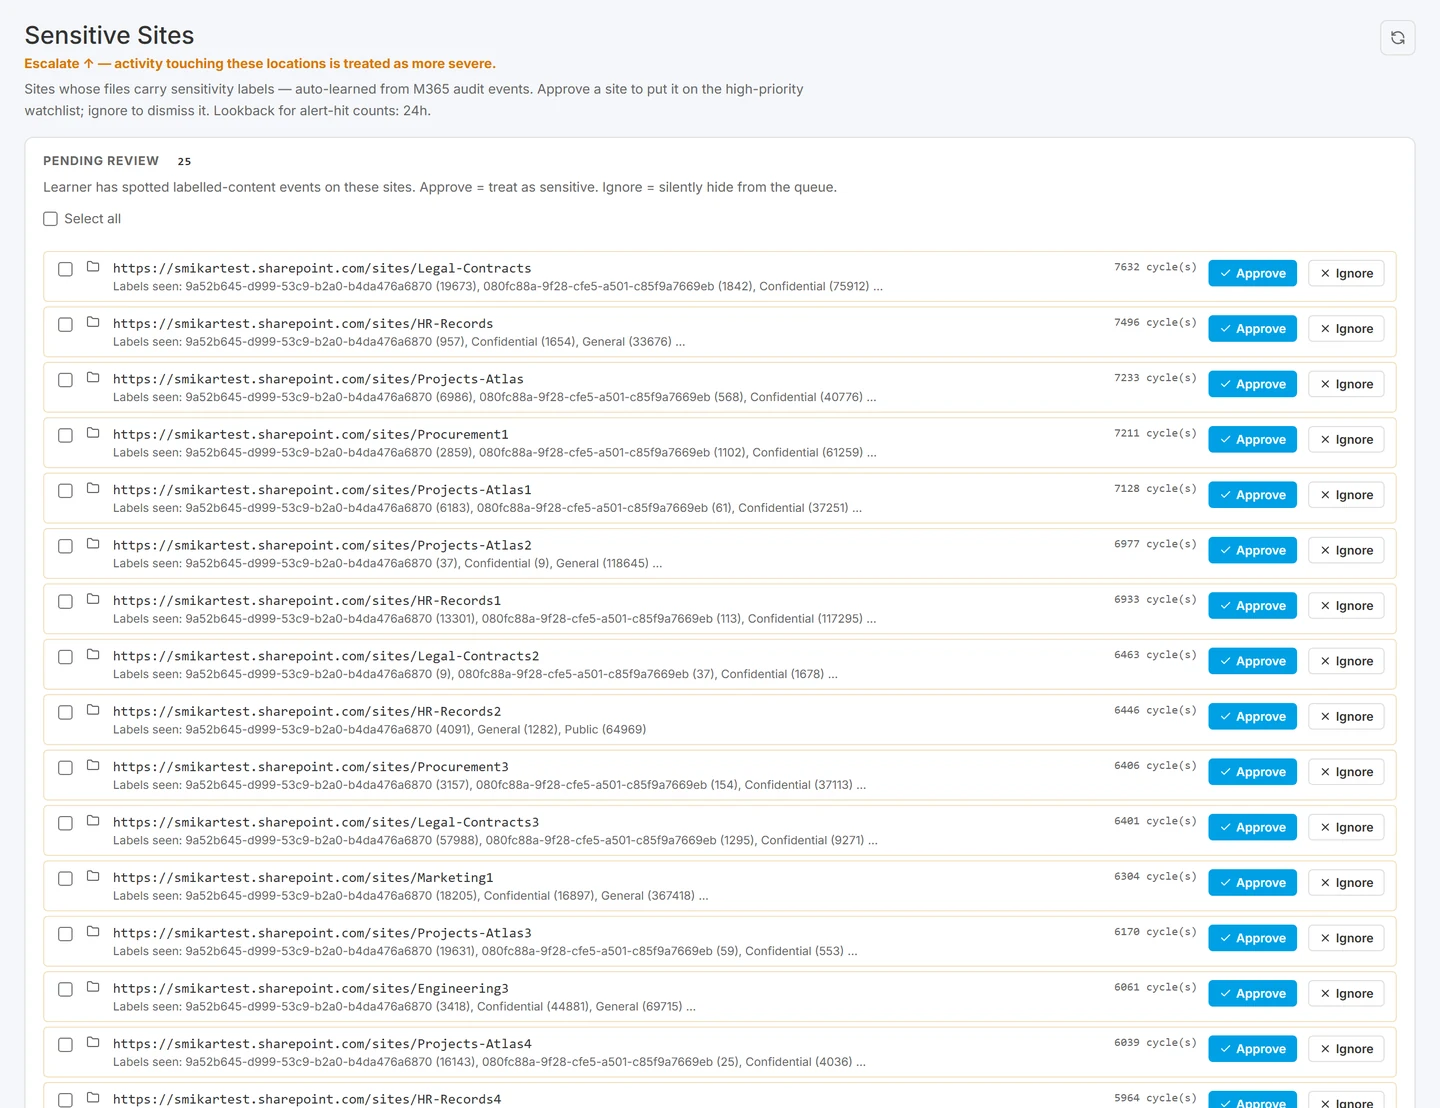Approve the Legal-Contracts site

click(x=1252, y=273)
